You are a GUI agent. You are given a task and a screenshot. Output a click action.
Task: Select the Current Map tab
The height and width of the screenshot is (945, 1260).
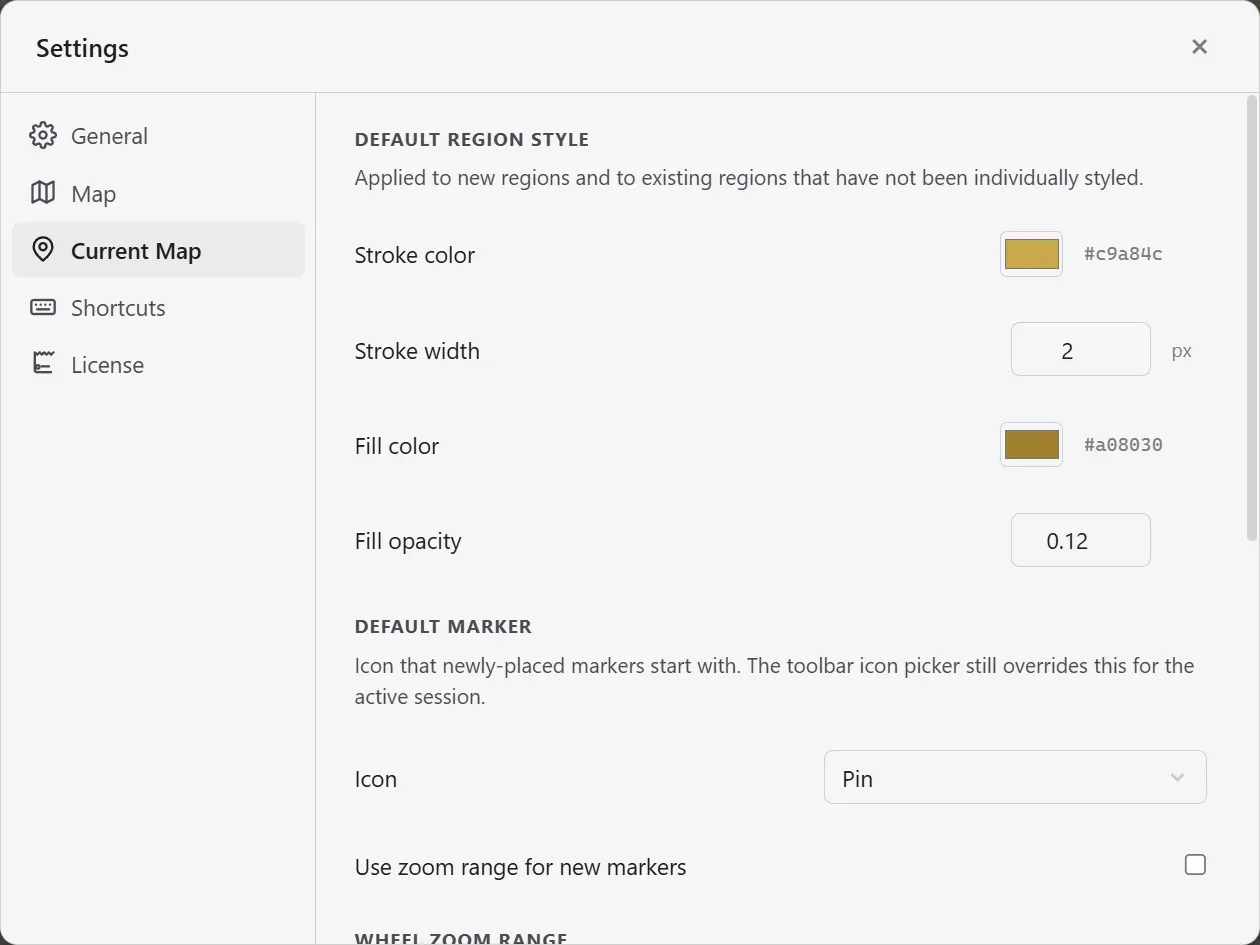(158, 250)
